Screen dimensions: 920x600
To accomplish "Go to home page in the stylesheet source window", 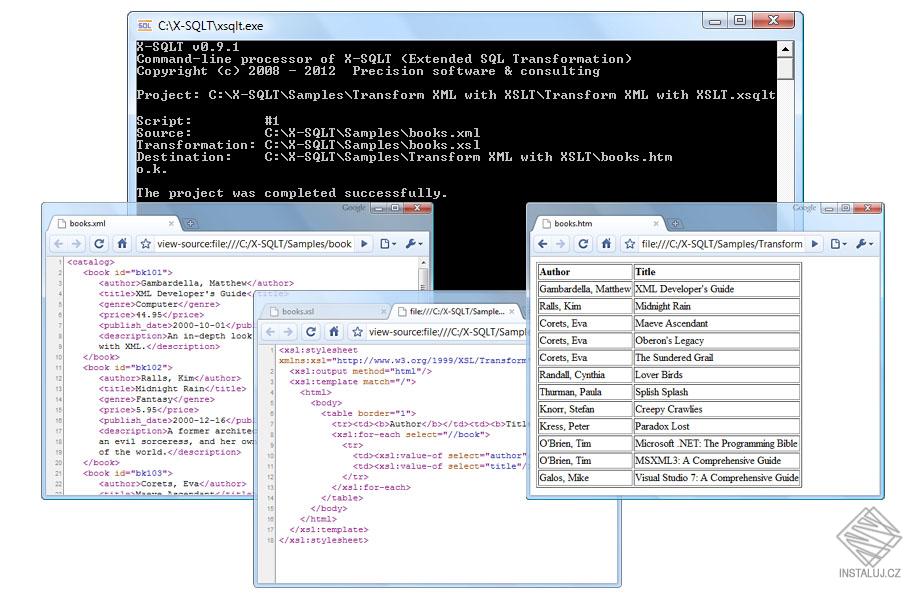I will click(334, 332).
